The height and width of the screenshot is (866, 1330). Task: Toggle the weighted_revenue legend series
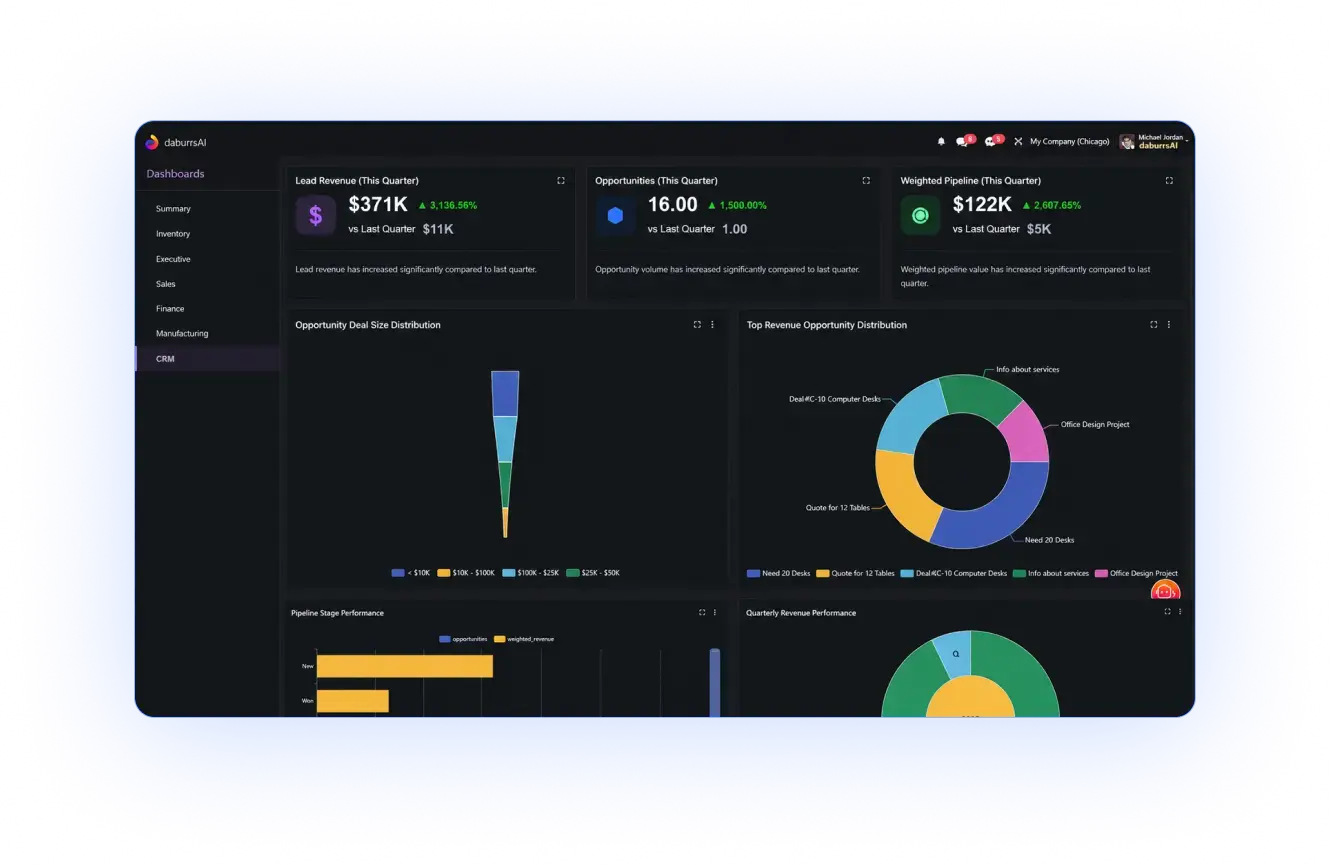[524, 638]
